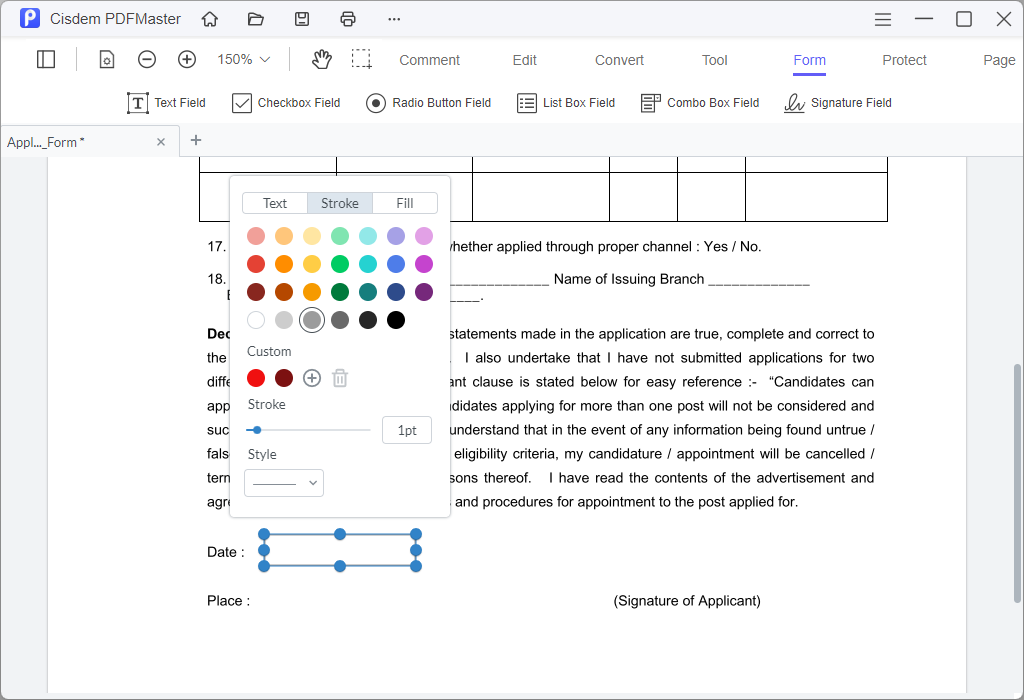Switch to the Page tab
This screenshot has height=700, width=1024.
(999, 60)
